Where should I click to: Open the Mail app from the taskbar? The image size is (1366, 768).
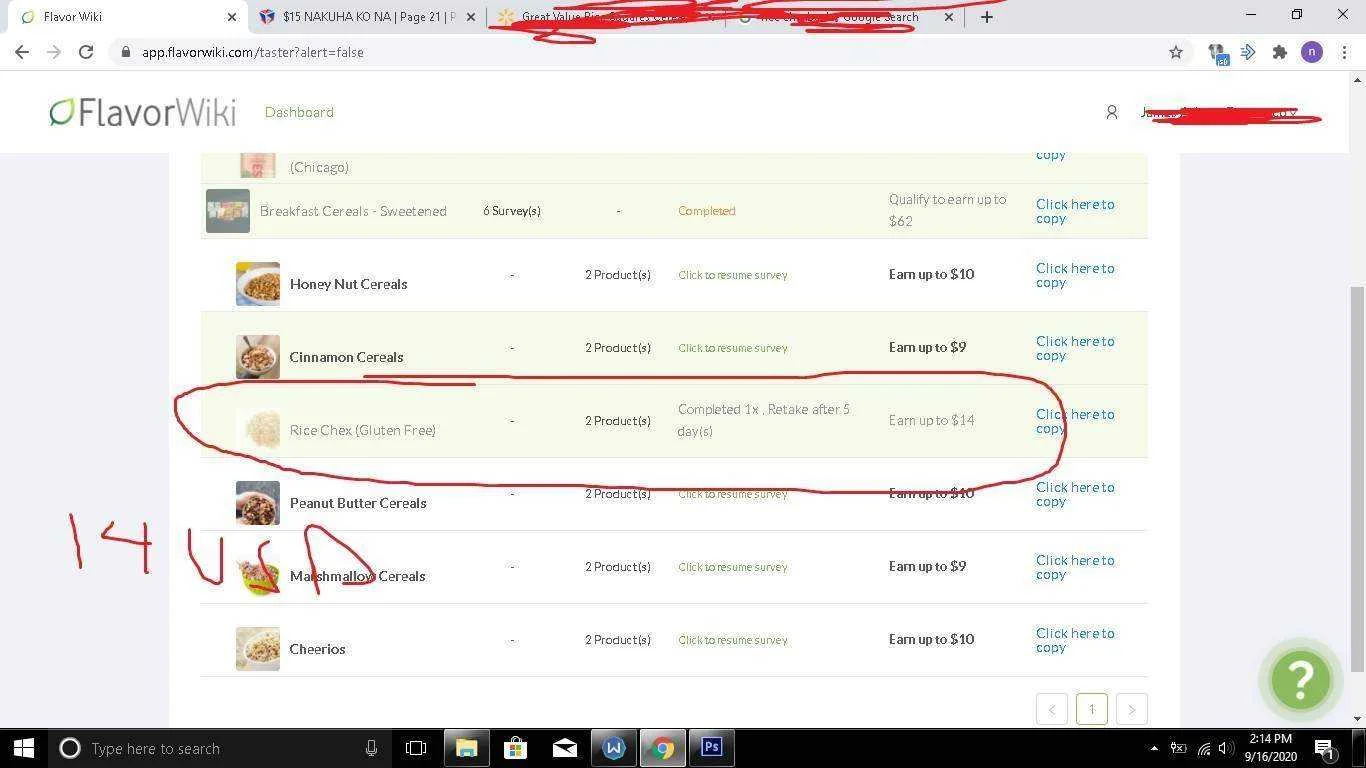click(x=564, y=748)
